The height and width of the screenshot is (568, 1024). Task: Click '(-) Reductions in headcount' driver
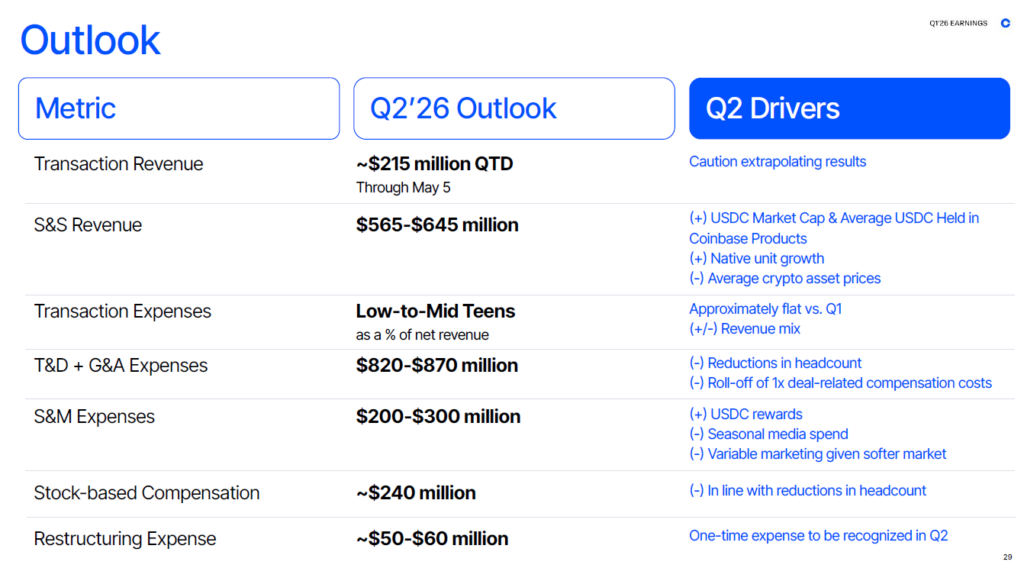pos(775,363)
